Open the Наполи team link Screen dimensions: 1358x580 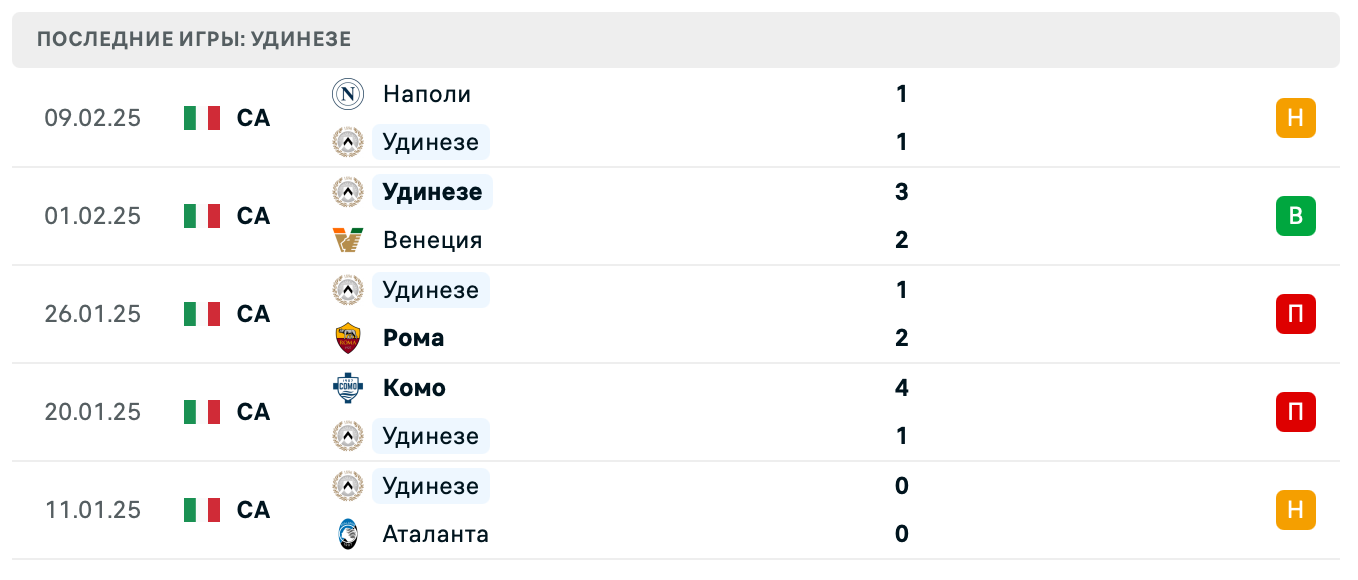[x=427, y=94]
